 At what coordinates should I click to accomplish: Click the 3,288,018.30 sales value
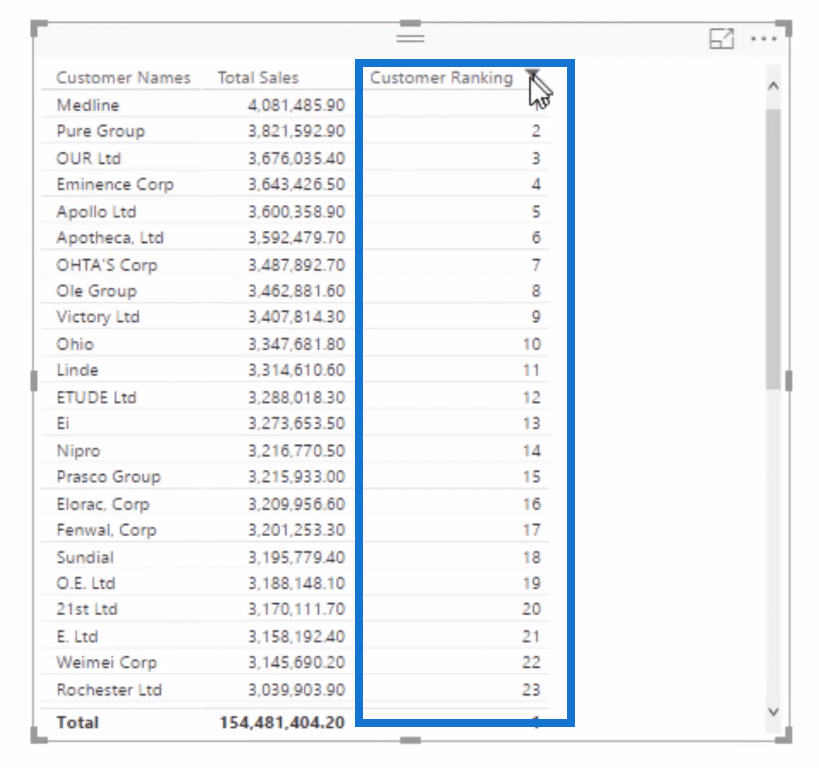tap(296, 398)
